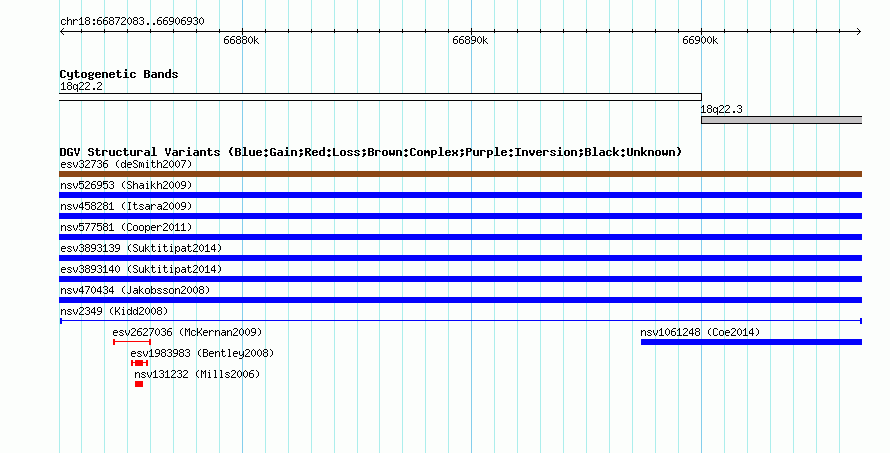Click the blue nsv458281 variant bar
The image size is (890, 453).
tap(460, 216)
